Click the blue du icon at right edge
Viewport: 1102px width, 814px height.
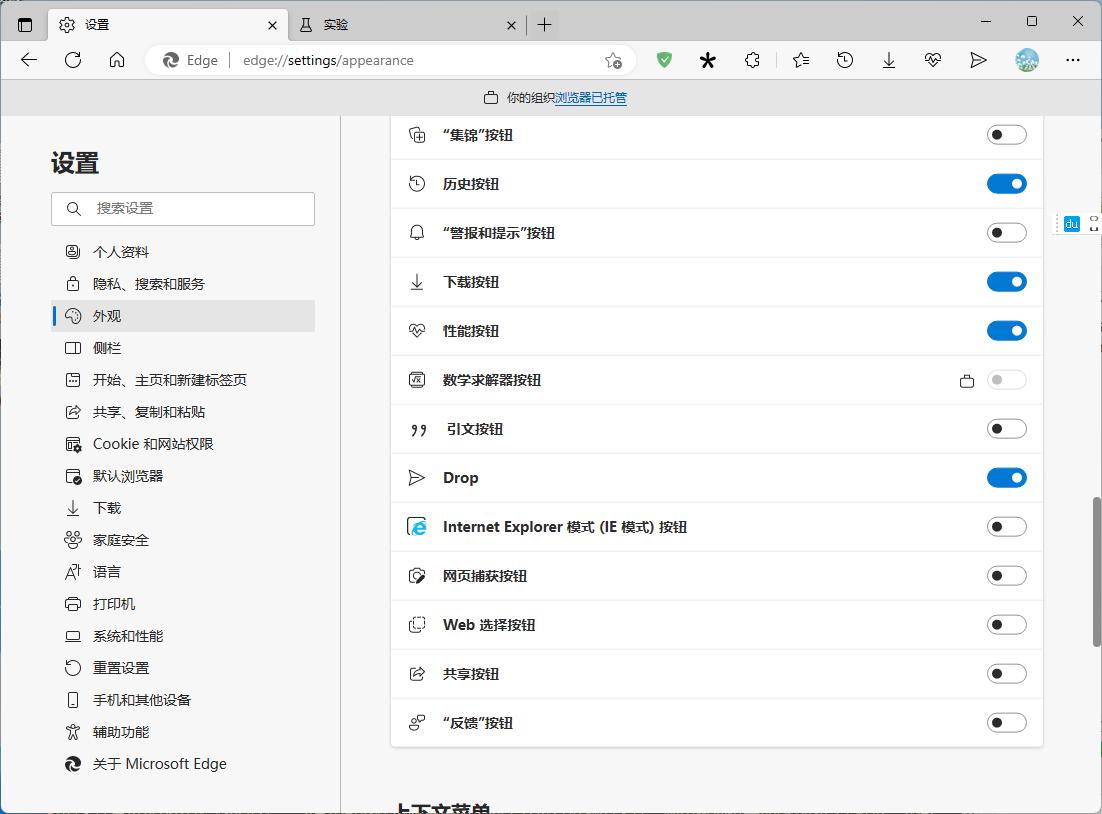coord(1071,224)
